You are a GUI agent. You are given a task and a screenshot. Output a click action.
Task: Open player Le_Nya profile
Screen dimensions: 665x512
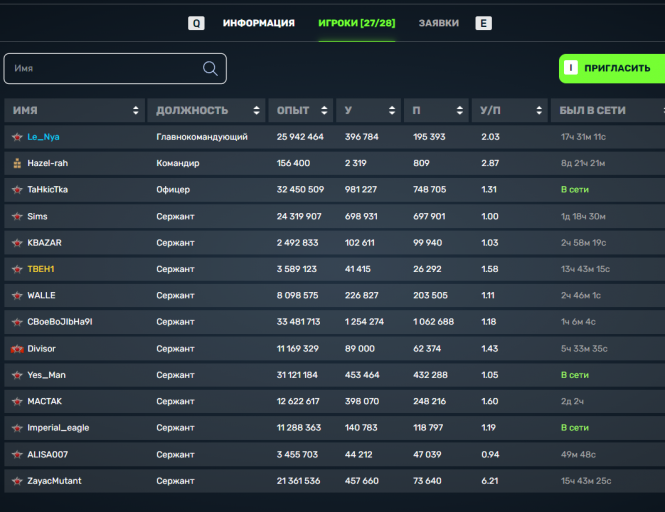(x=43, y=137)
